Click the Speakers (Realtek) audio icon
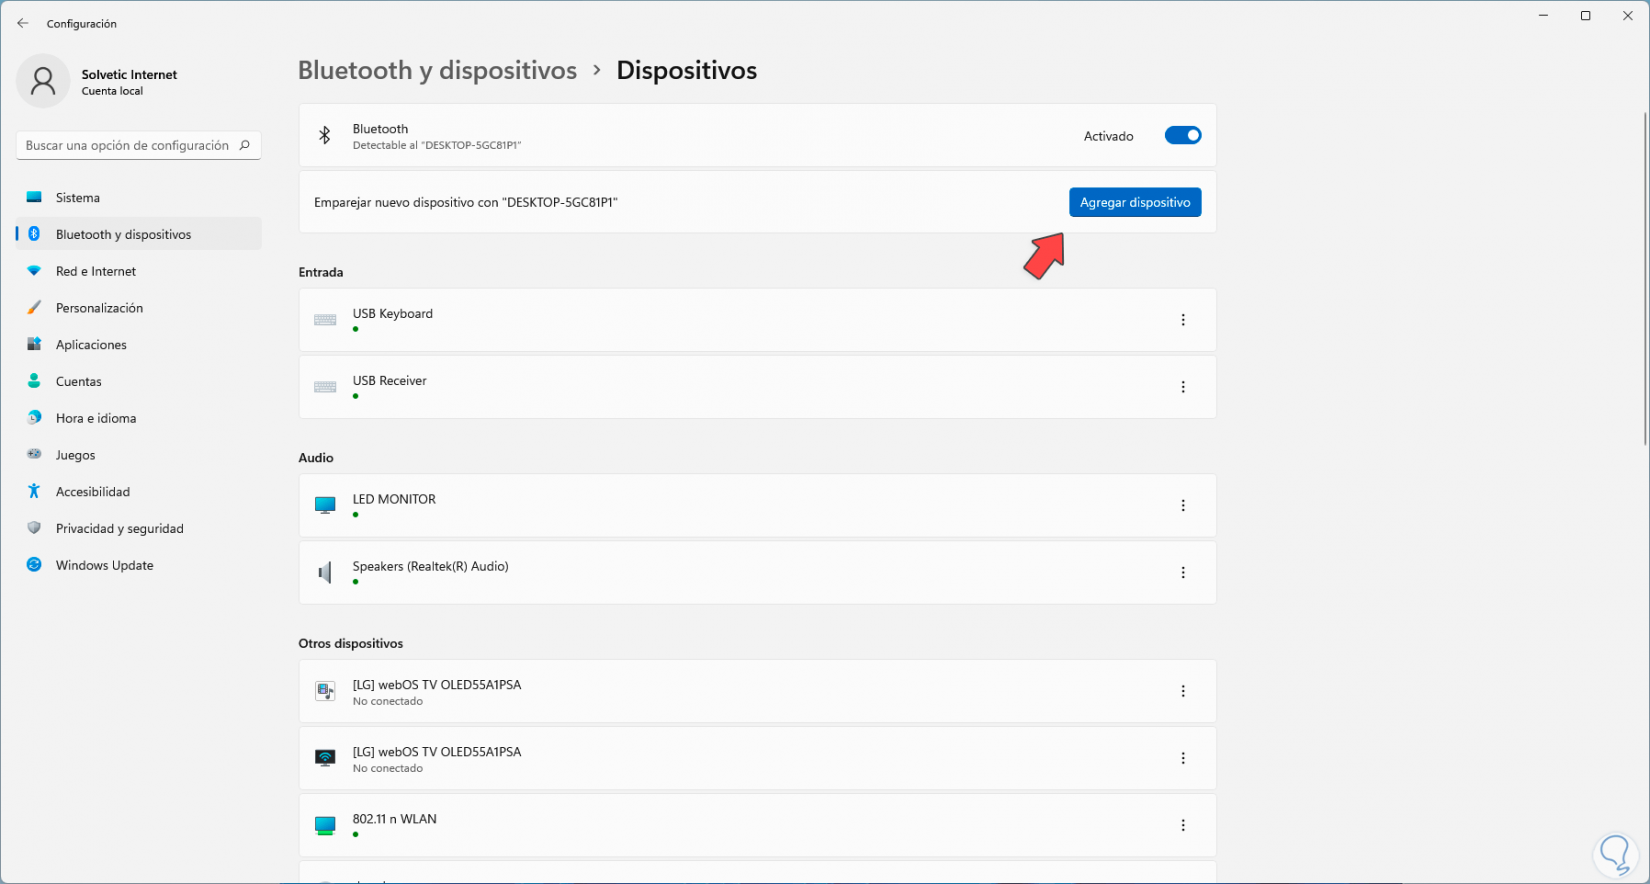Image resolution: width=1650 pixels, height=884 pixels. point(325,572)
